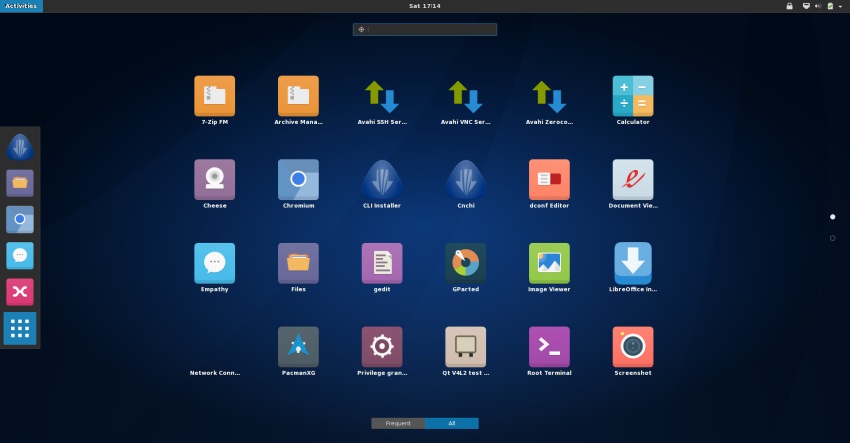850x443 pixels.
Task: Open the Chromium browser from app grid
Action: click(298, 180)
